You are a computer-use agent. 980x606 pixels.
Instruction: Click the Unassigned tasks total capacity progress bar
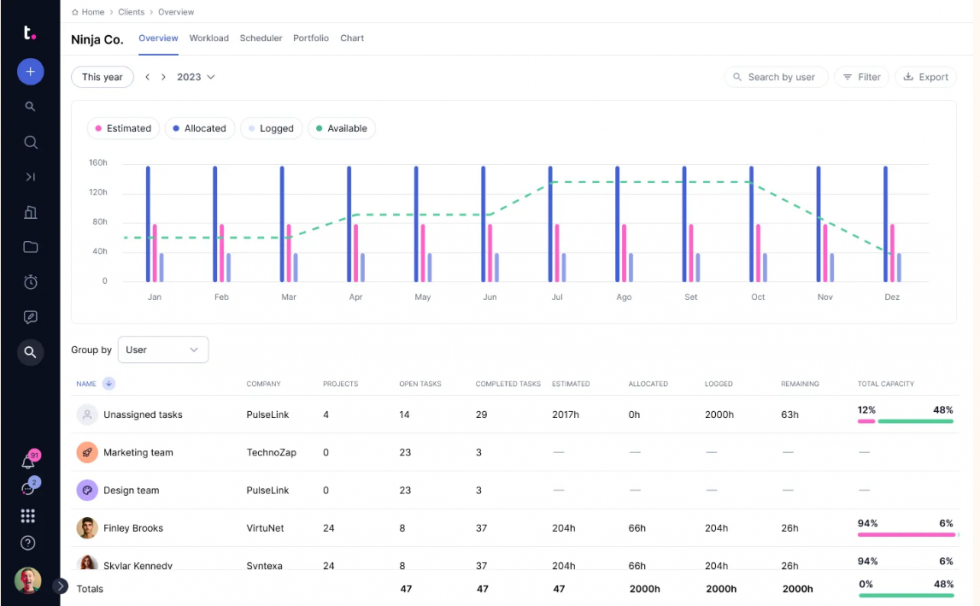click(903, 422)
